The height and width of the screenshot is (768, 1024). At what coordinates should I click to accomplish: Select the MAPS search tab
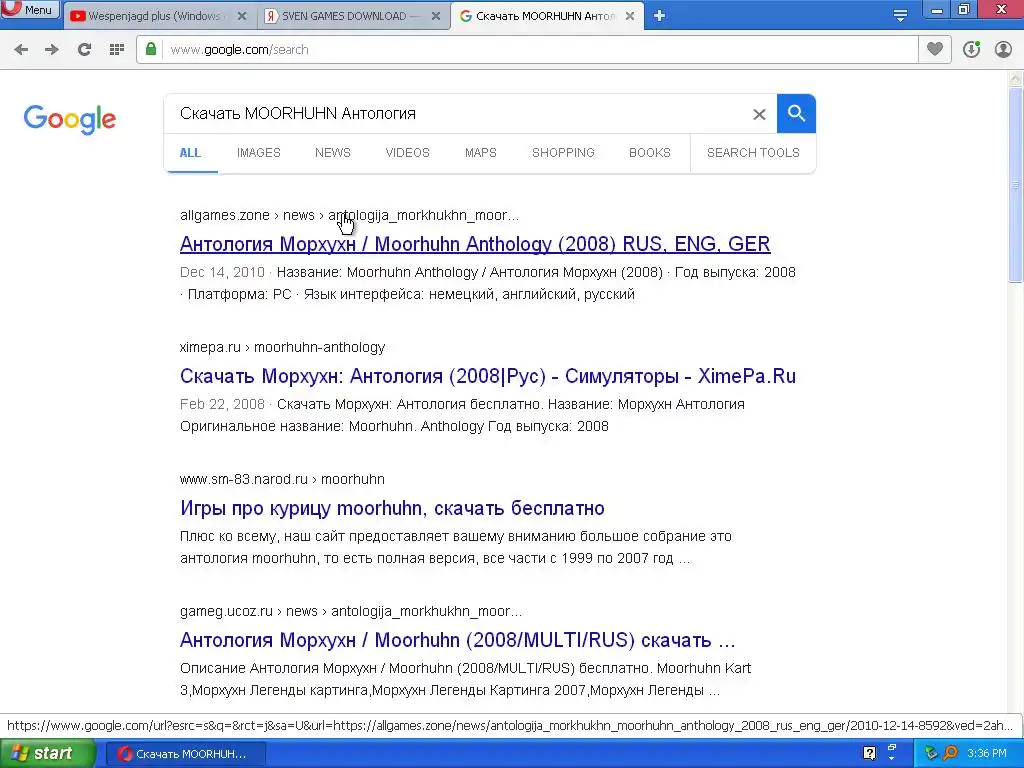(481, 153)
